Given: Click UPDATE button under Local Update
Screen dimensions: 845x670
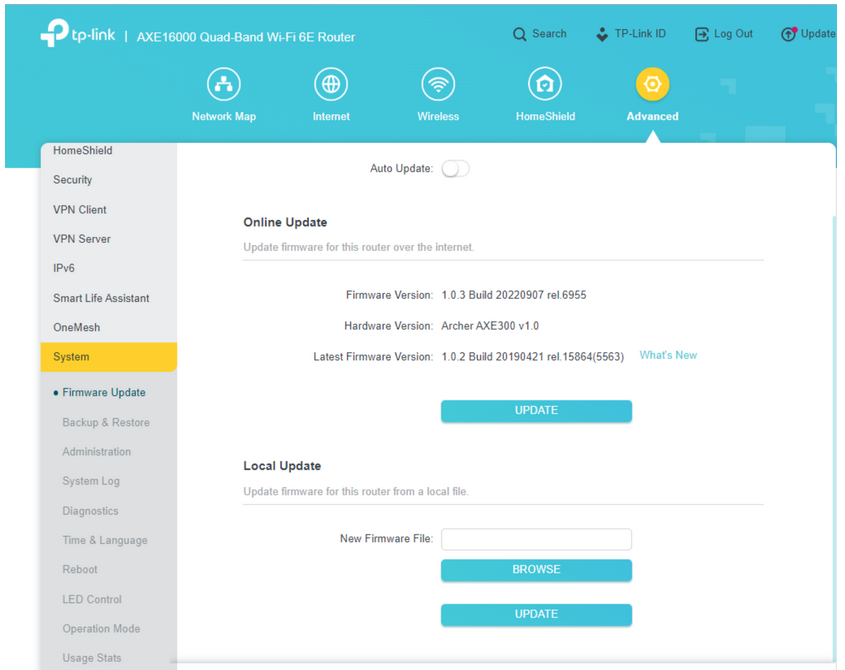Looking at the screenshot, I should (x=536, y=614).
